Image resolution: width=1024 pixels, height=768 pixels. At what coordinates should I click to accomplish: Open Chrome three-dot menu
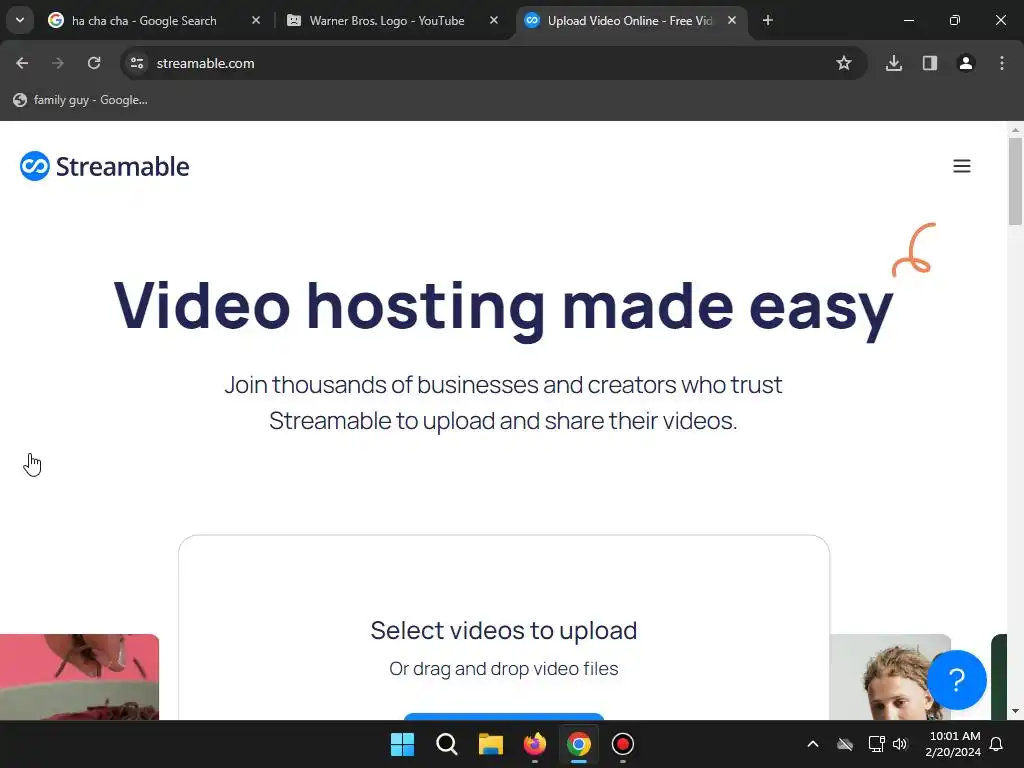(x=1002, y=63)
